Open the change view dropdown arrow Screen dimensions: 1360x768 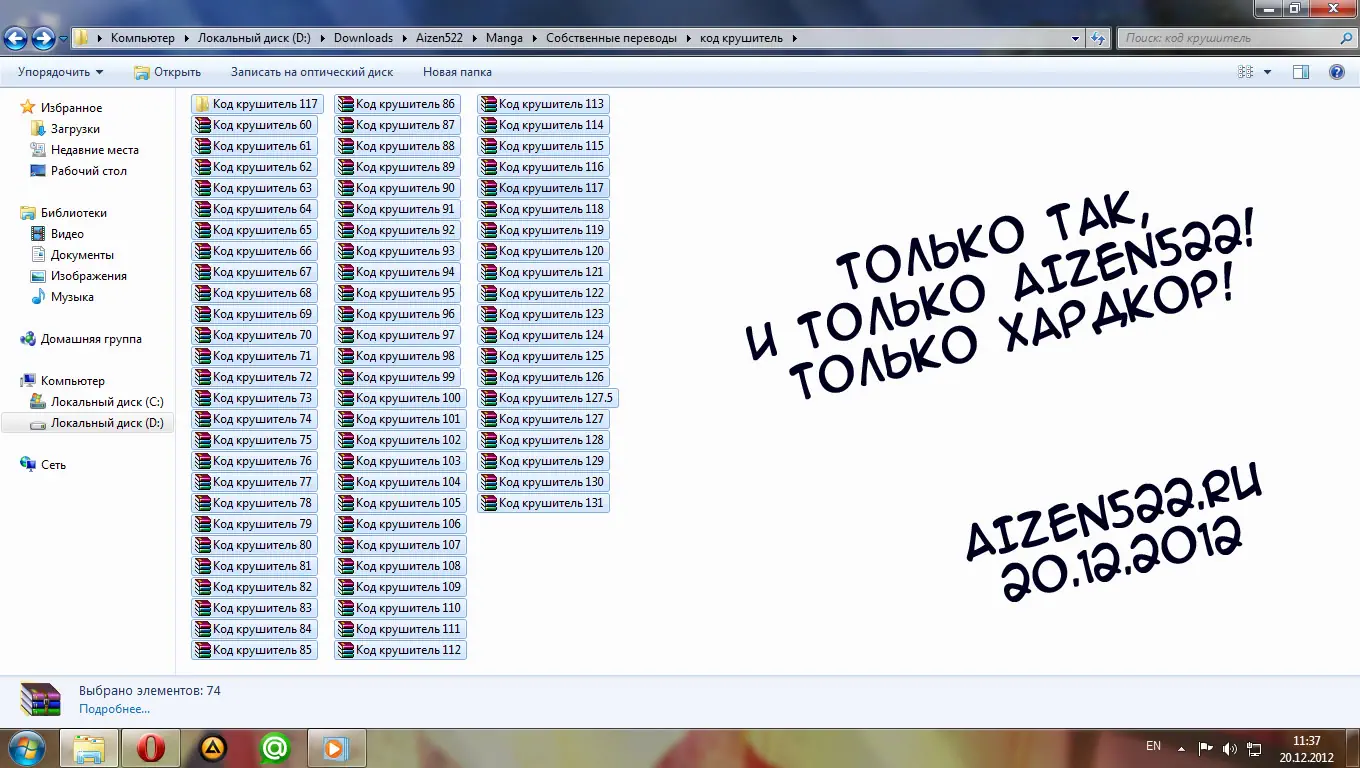(1267, 72)
